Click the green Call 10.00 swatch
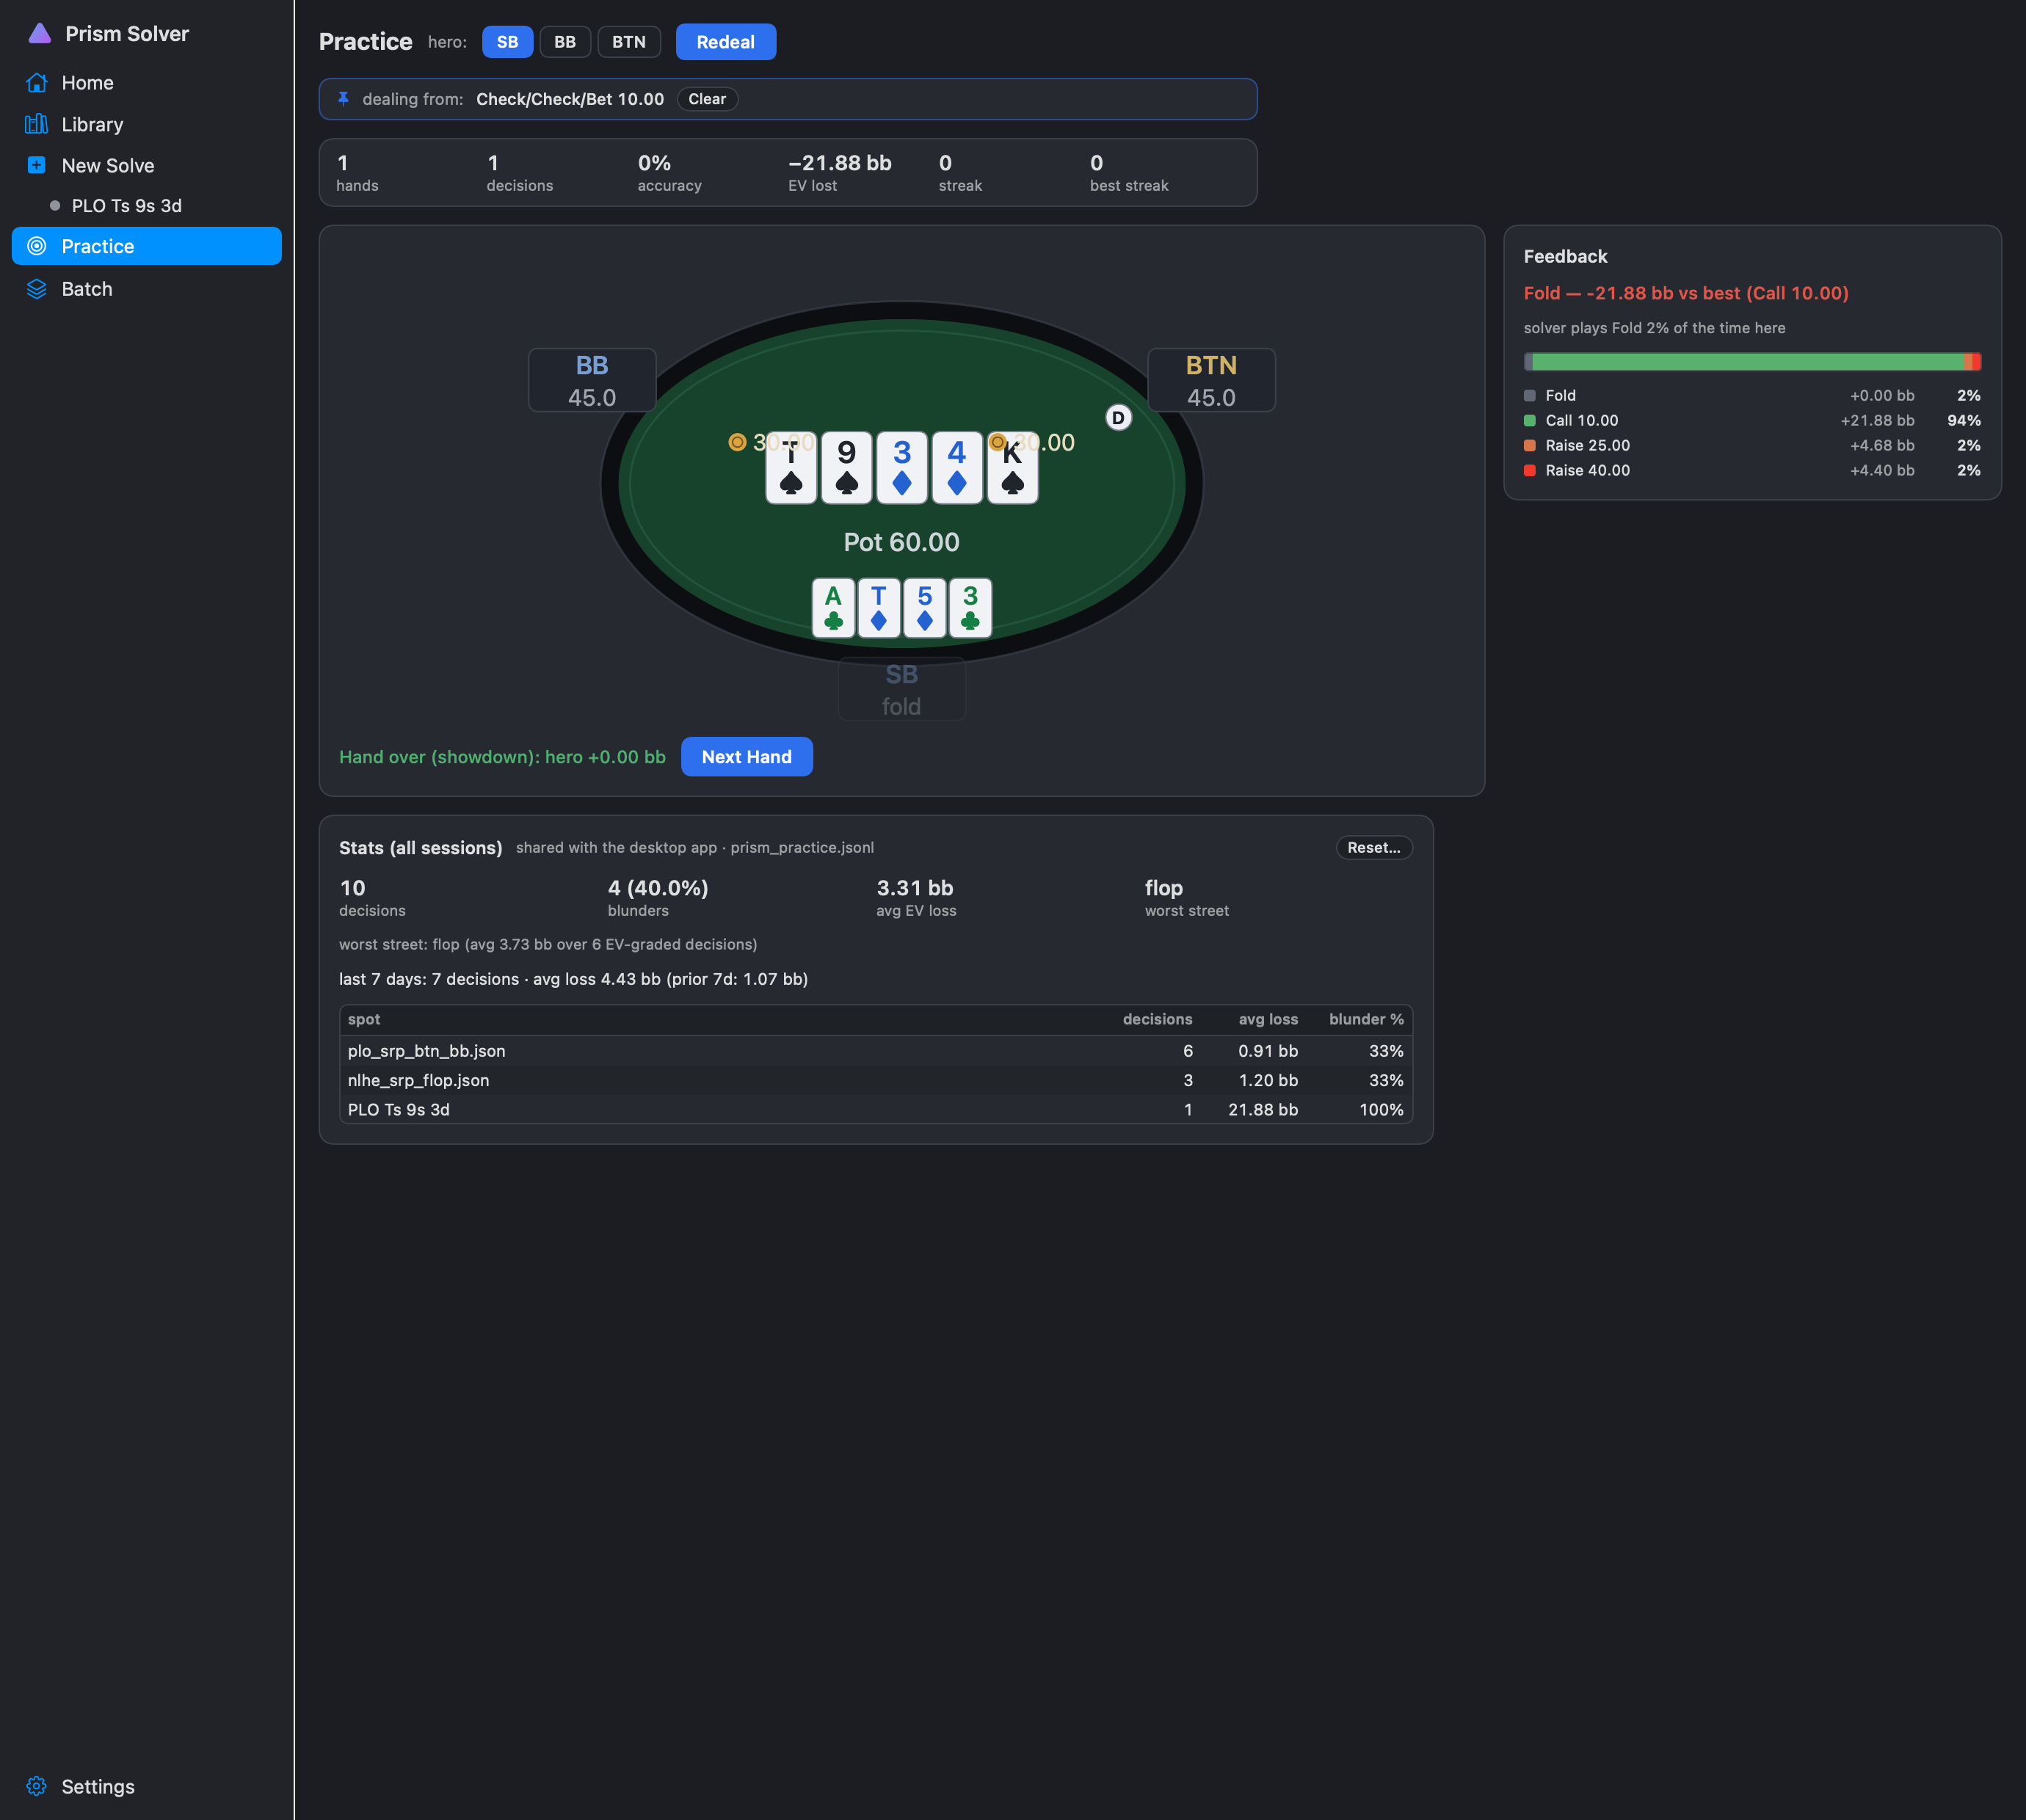Screen dimensions: 2026x1820 click(x=1529, y=421)
